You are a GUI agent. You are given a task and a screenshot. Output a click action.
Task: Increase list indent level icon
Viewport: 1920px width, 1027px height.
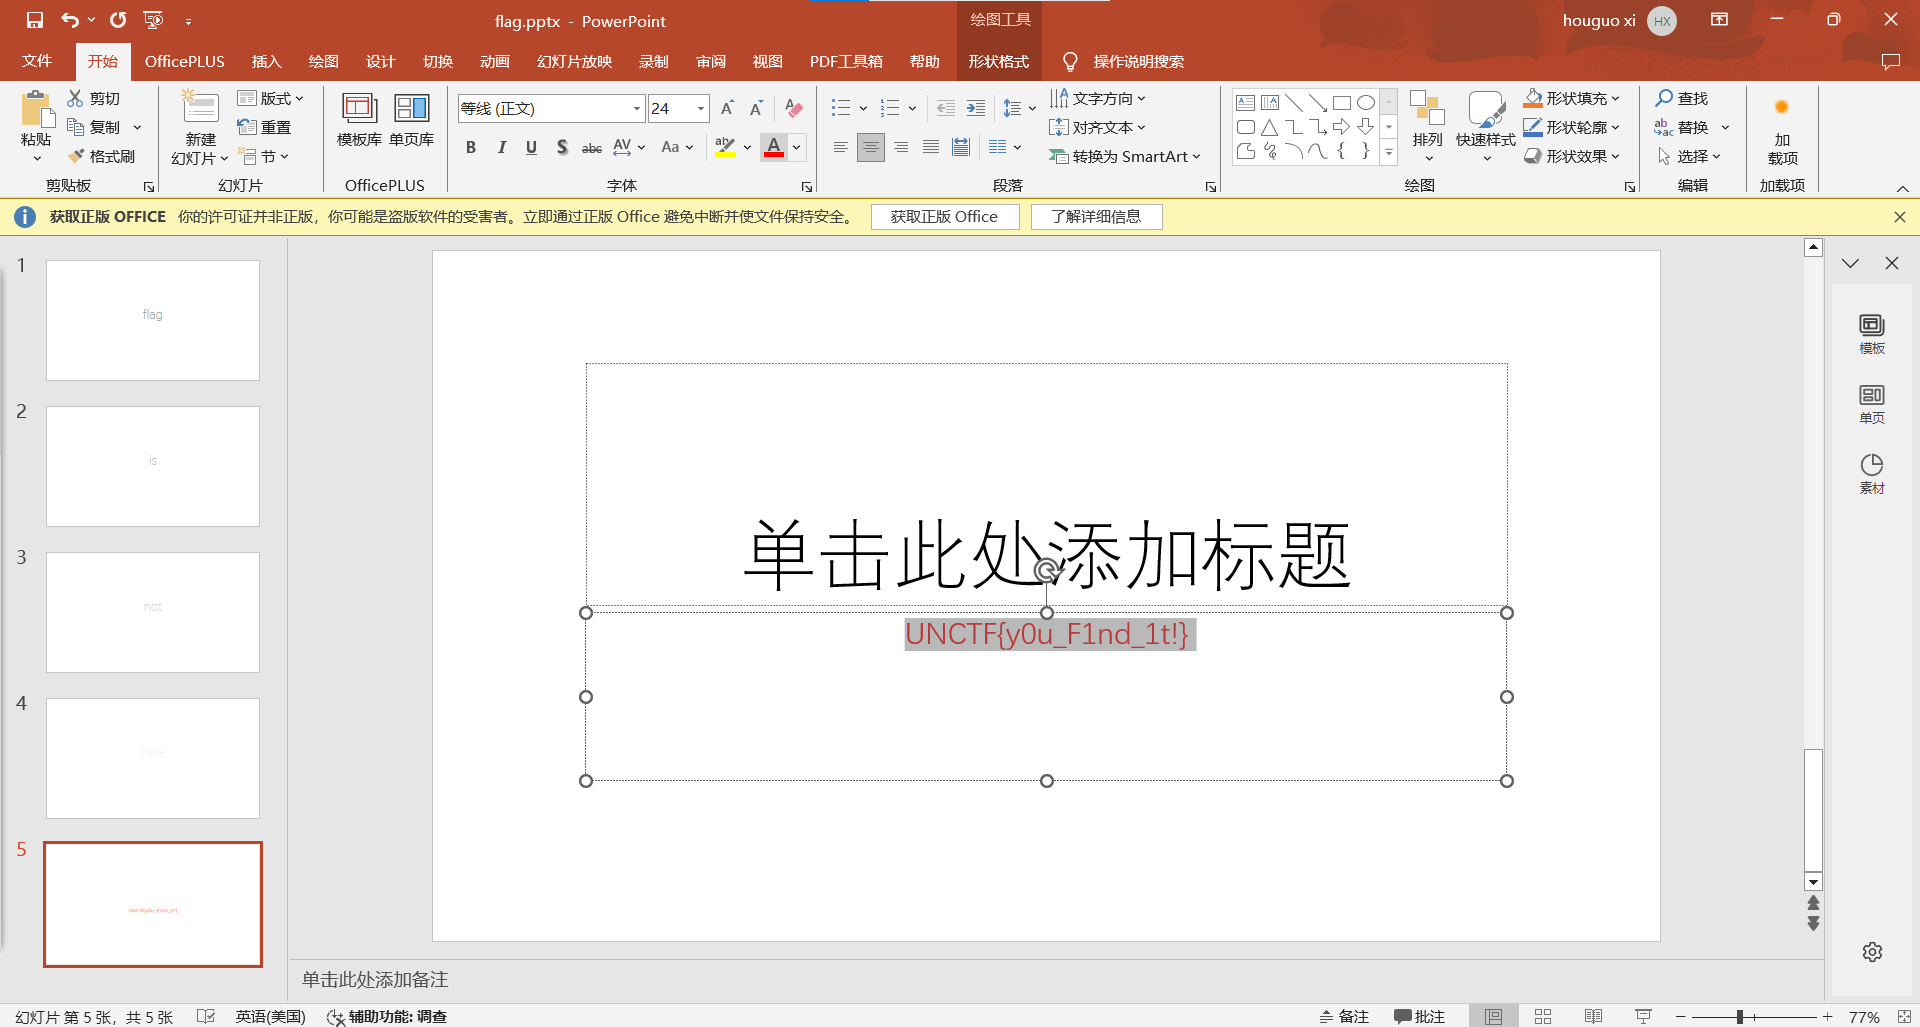point(976,108)
